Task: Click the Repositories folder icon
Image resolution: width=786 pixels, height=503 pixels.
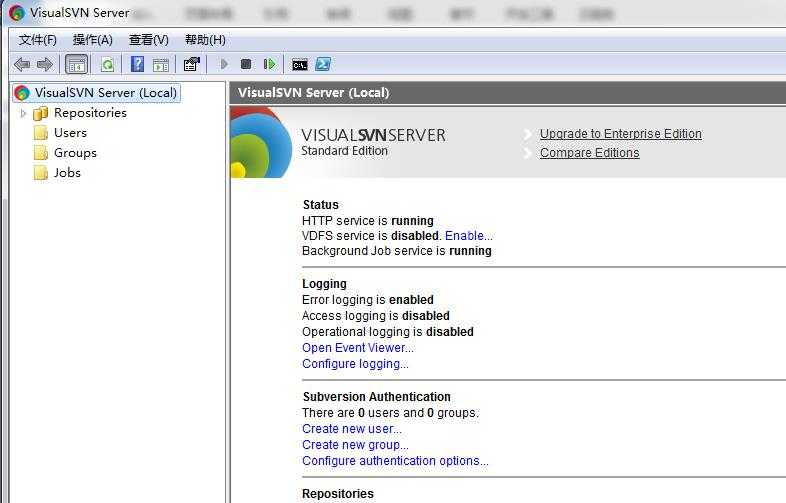Action: (x=41, y=113)
